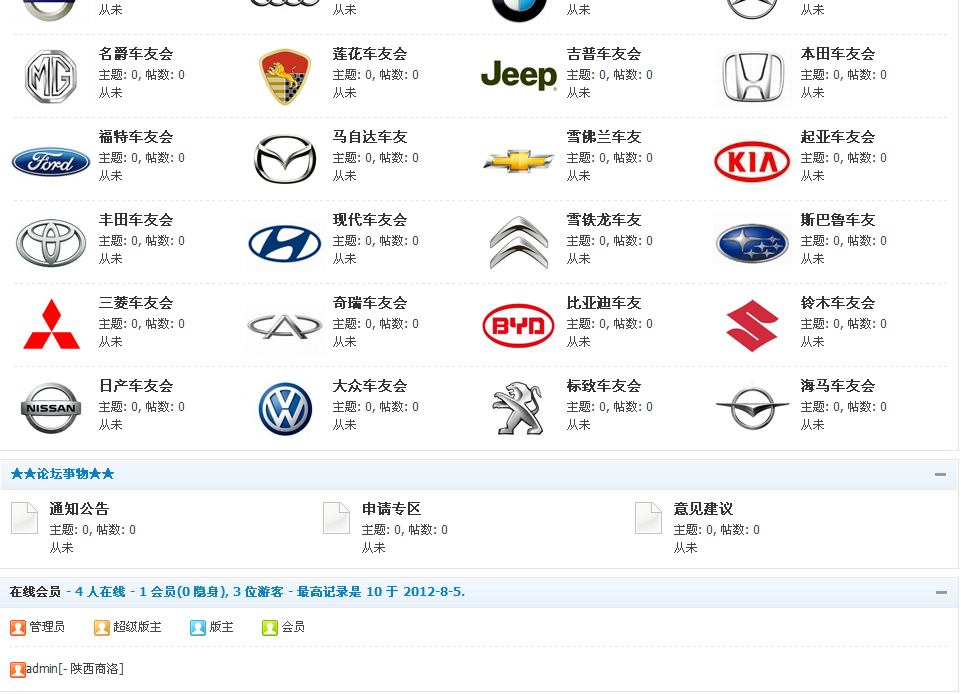Open the Hyundai blue logo
Viewport: 961px width, 694px height.
click(285, 243)
